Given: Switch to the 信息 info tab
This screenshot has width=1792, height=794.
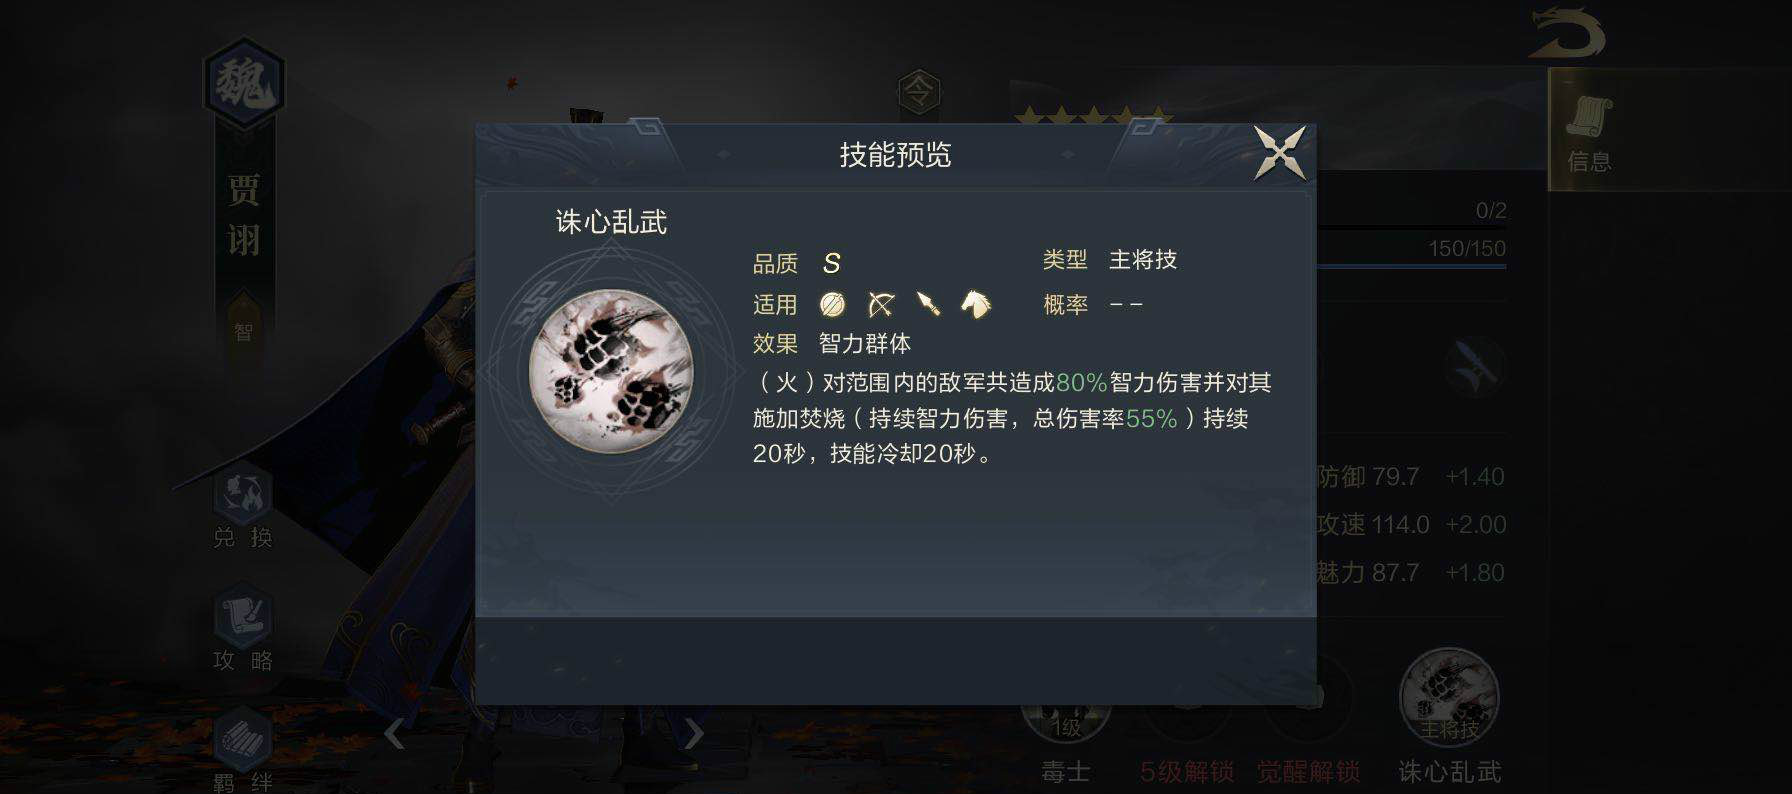Looking at the screenshot, I should point(1590,131).
